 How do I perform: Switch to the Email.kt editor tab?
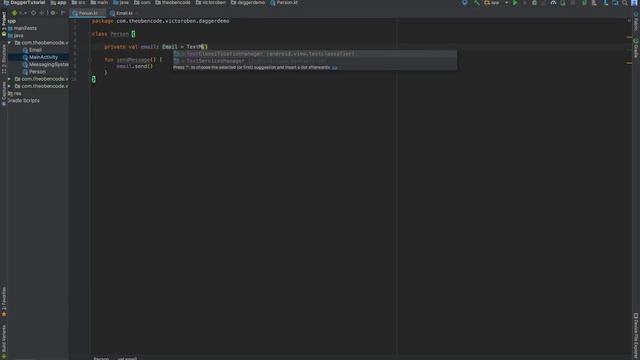122,13
